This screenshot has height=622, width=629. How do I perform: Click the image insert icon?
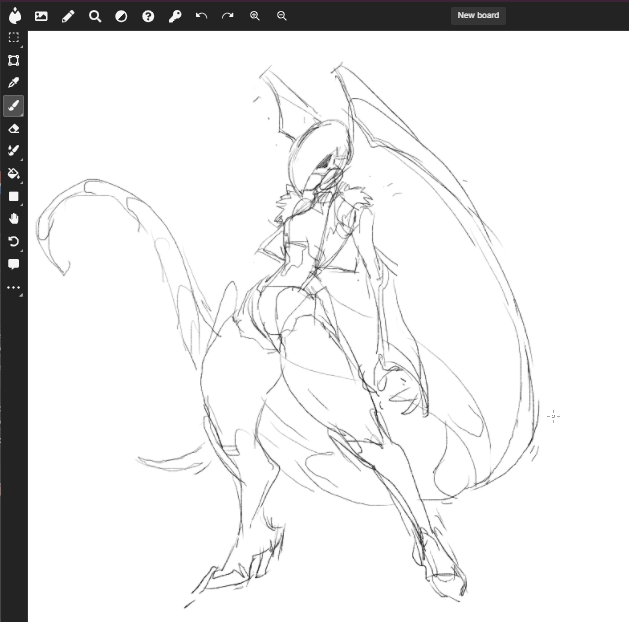click(41, 16)
